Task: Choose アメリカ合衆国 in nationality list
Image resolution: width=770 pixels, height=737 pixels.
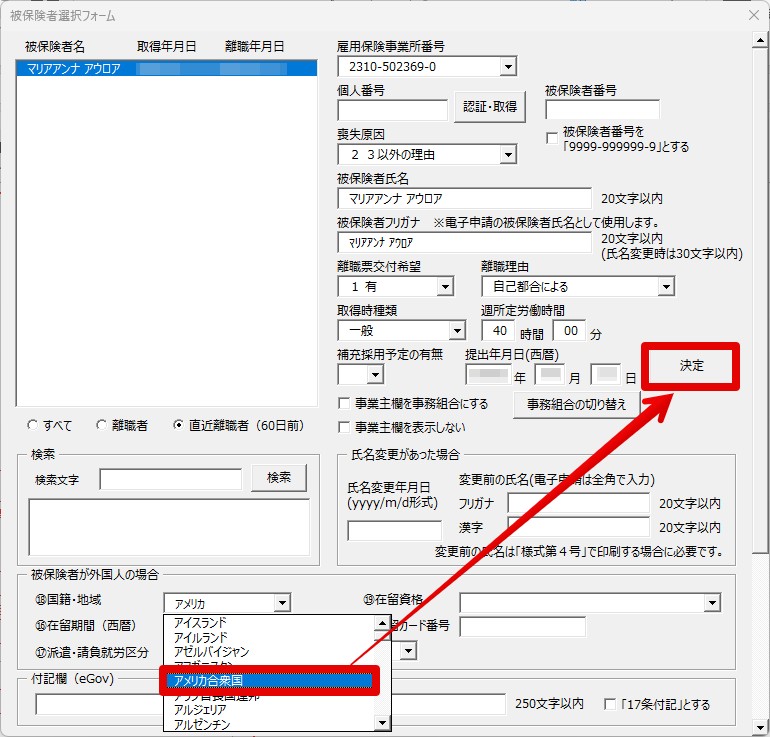Action: coord(269,681)
